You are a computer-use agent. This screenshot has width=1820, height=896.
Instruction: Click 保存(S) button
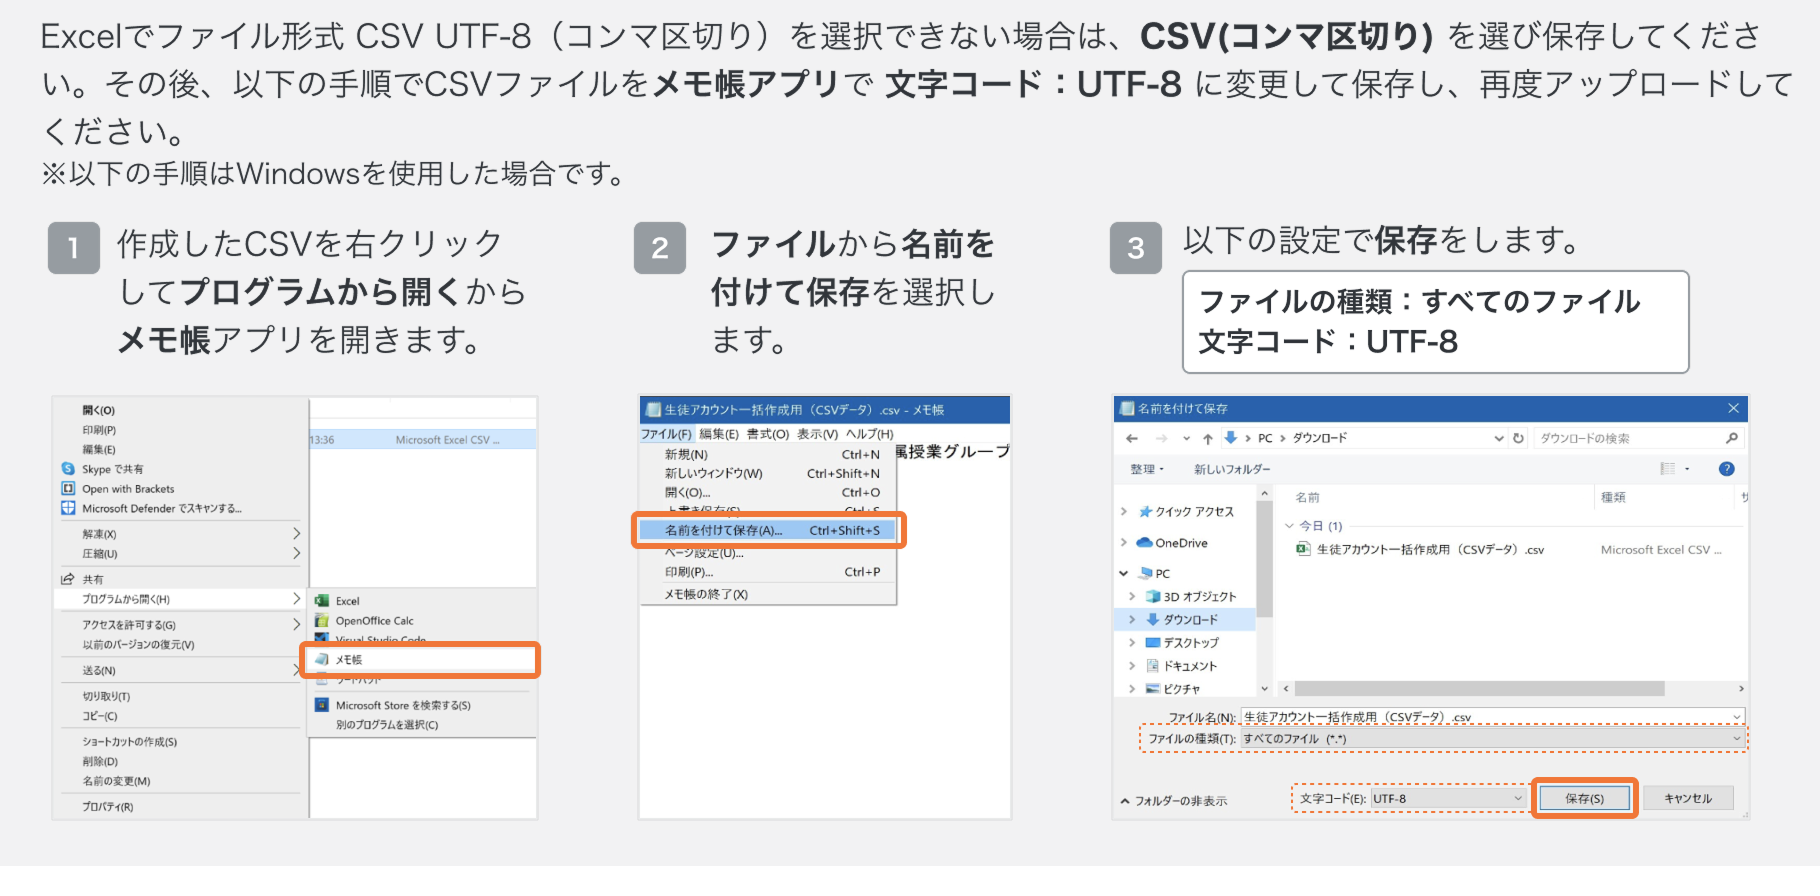click(1585, 798)
